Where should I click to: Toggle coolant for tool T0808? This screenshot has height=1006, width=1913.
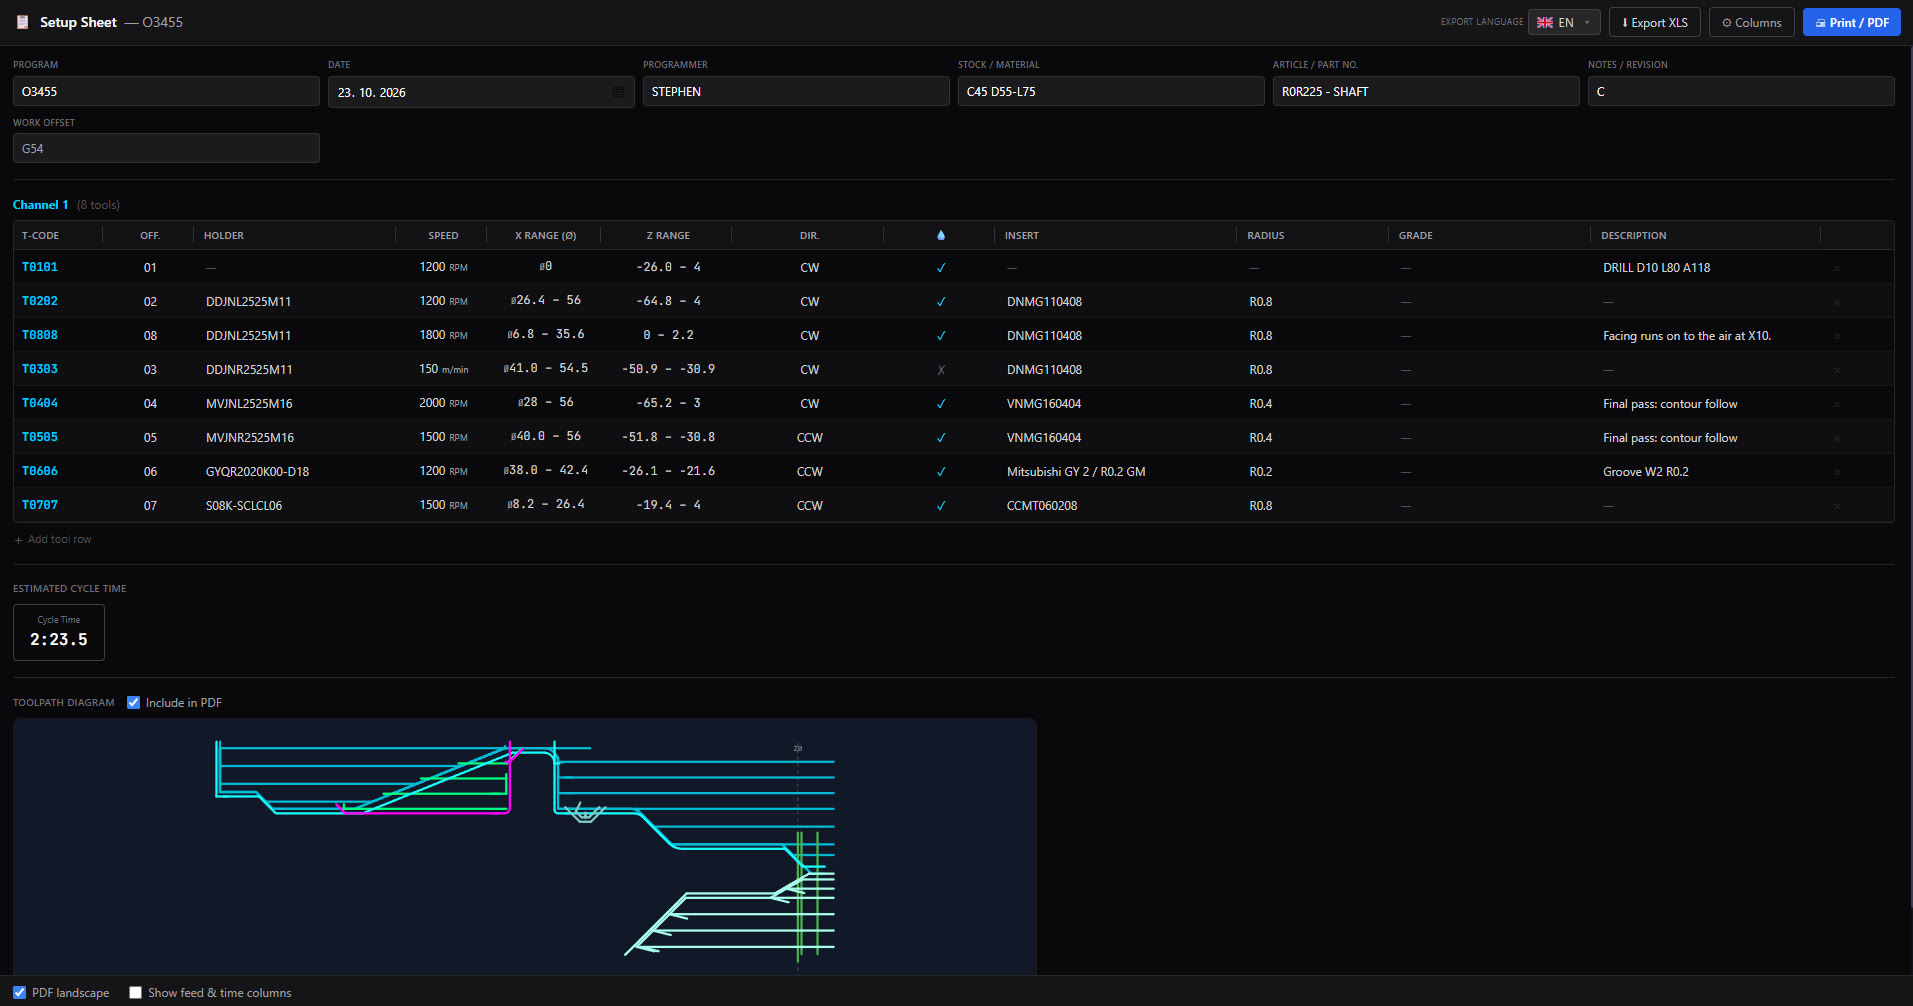click(941, 336)
